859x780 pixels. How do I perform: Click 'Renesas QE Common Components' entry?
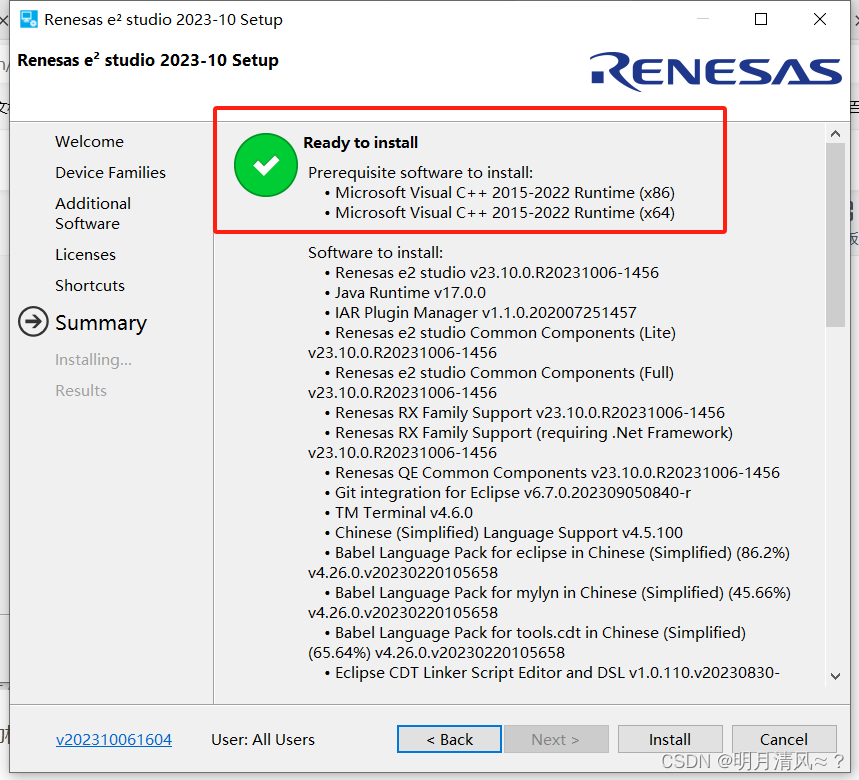tap(557, 473)
